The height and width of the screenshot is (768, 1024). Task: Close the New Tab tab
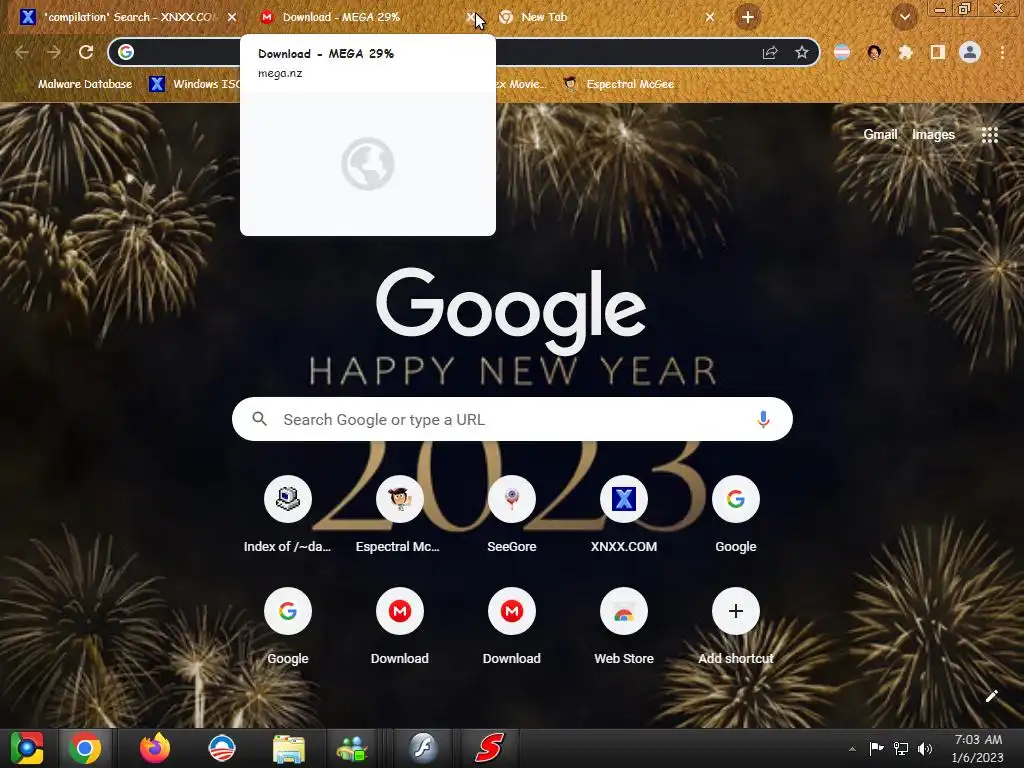pyautogui.click(x=710, y=17)
